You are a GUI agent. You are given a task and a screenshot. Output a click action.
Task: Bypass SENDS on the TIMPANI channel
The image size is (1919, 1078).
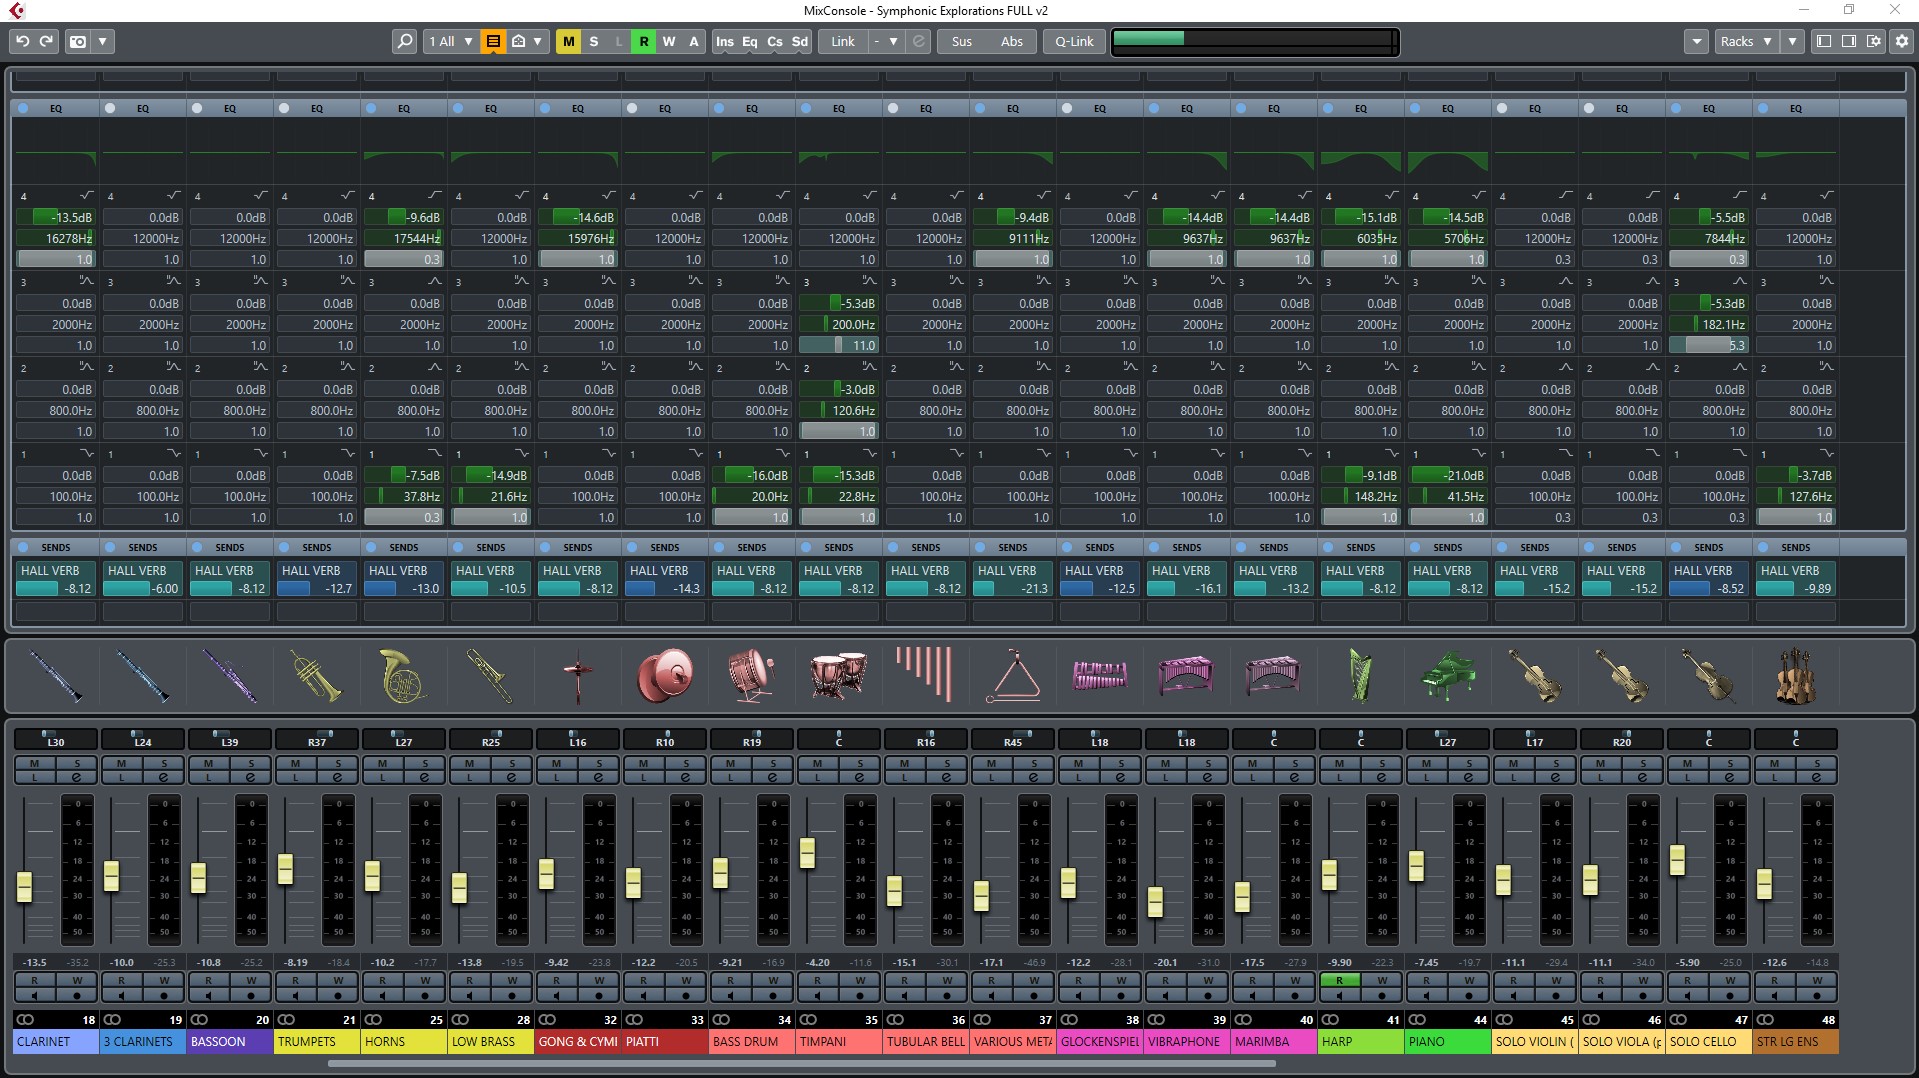(806, 547)
